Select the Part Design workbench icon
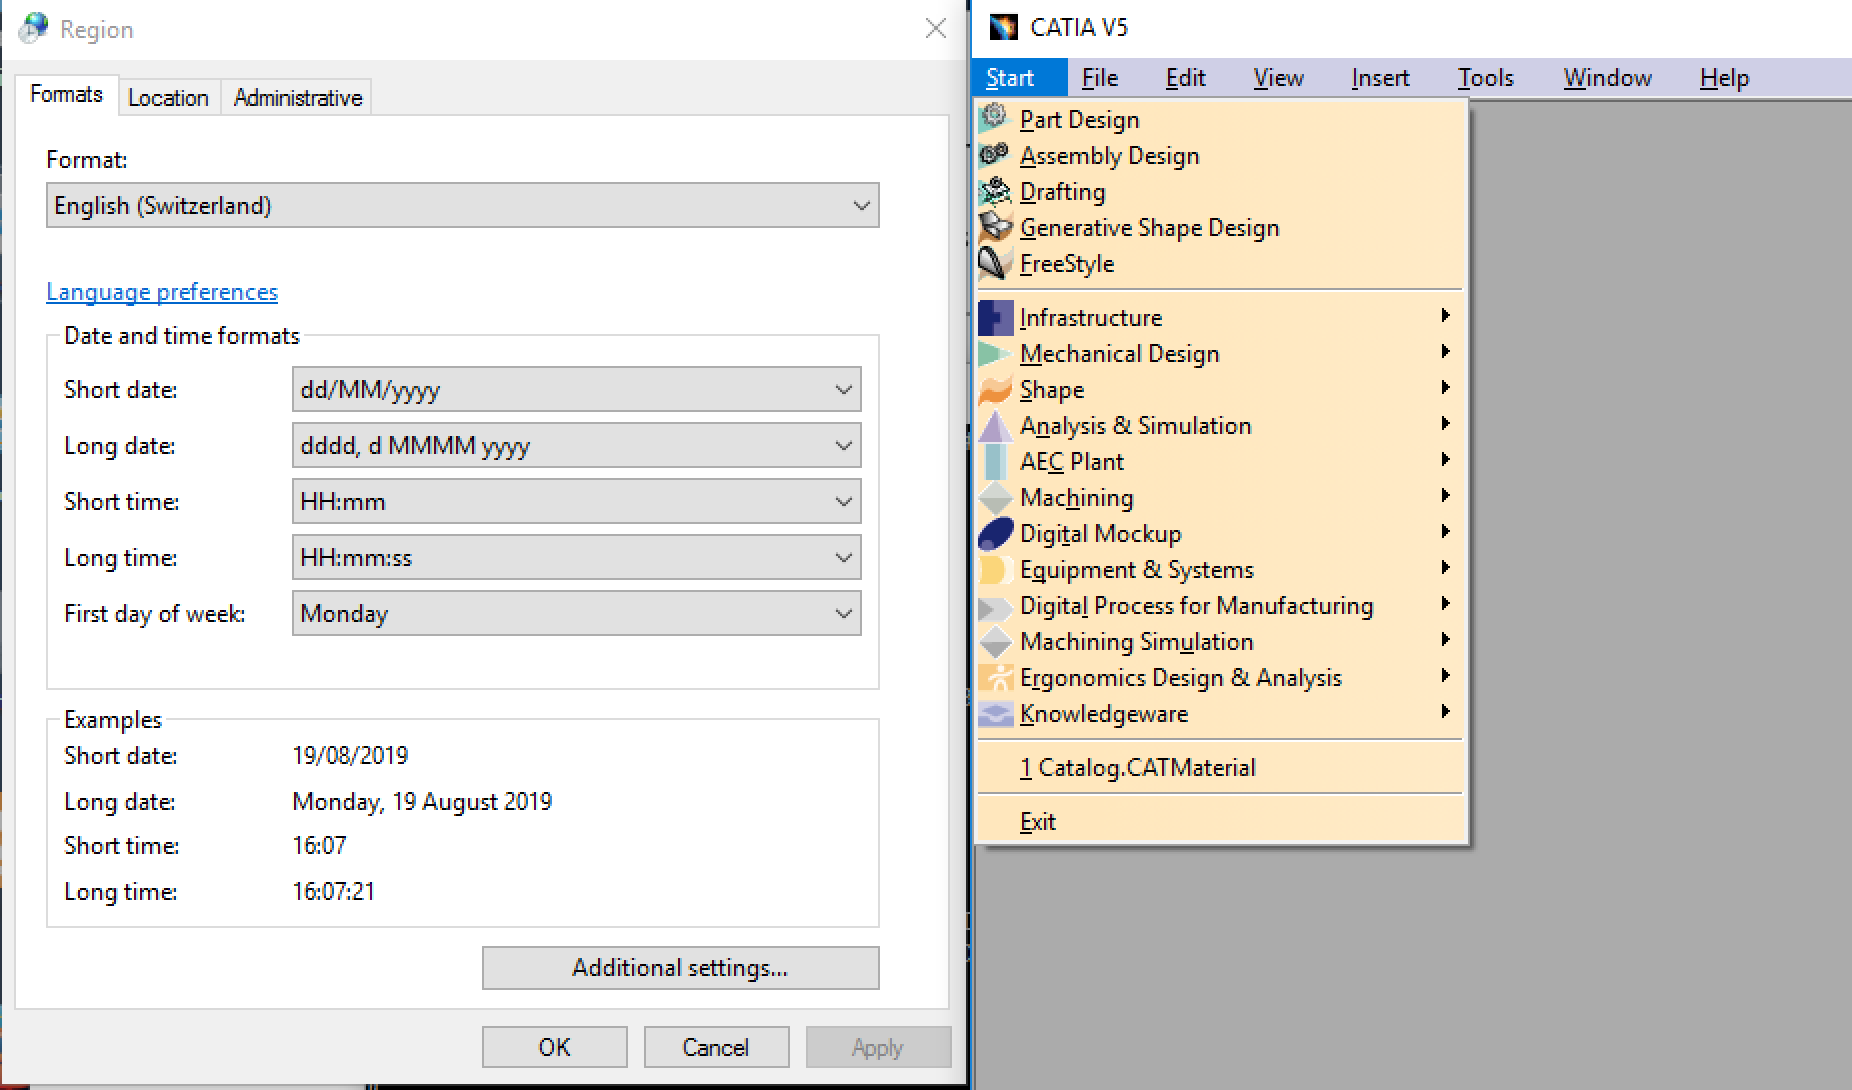Image resolution: width=1852 pixels, height=1090 pixels. [994, 118]
